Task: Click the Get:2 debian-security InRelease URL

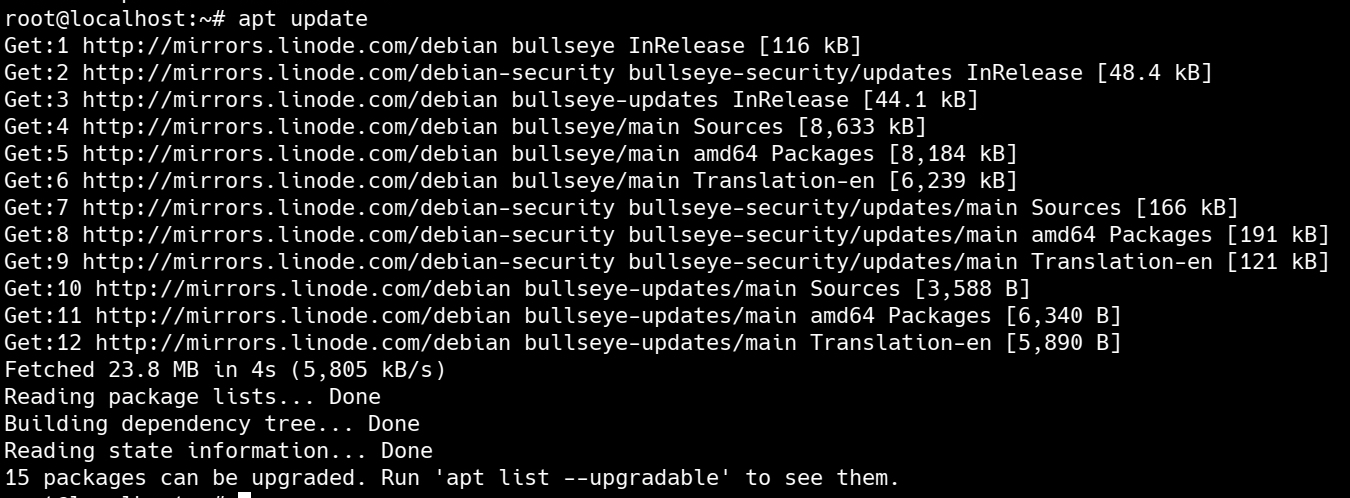Action: [x=350, y=72]
